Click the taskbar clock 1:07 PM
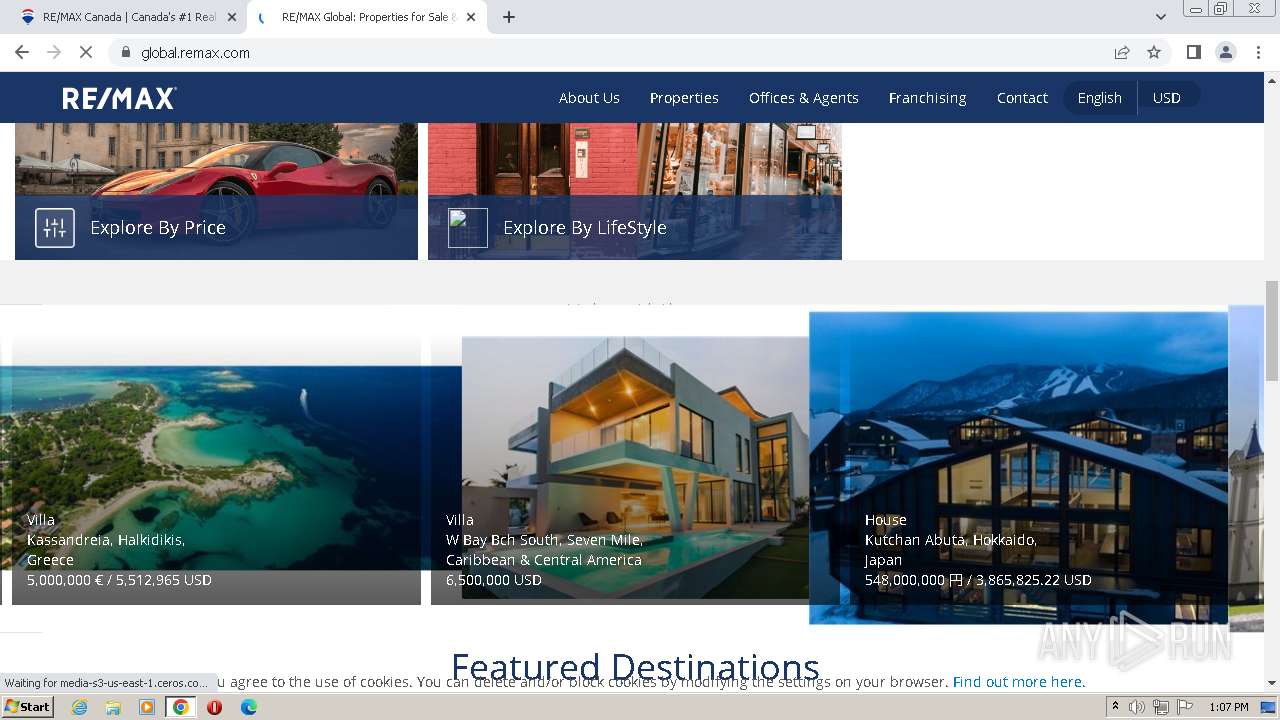 [1229, 707]
